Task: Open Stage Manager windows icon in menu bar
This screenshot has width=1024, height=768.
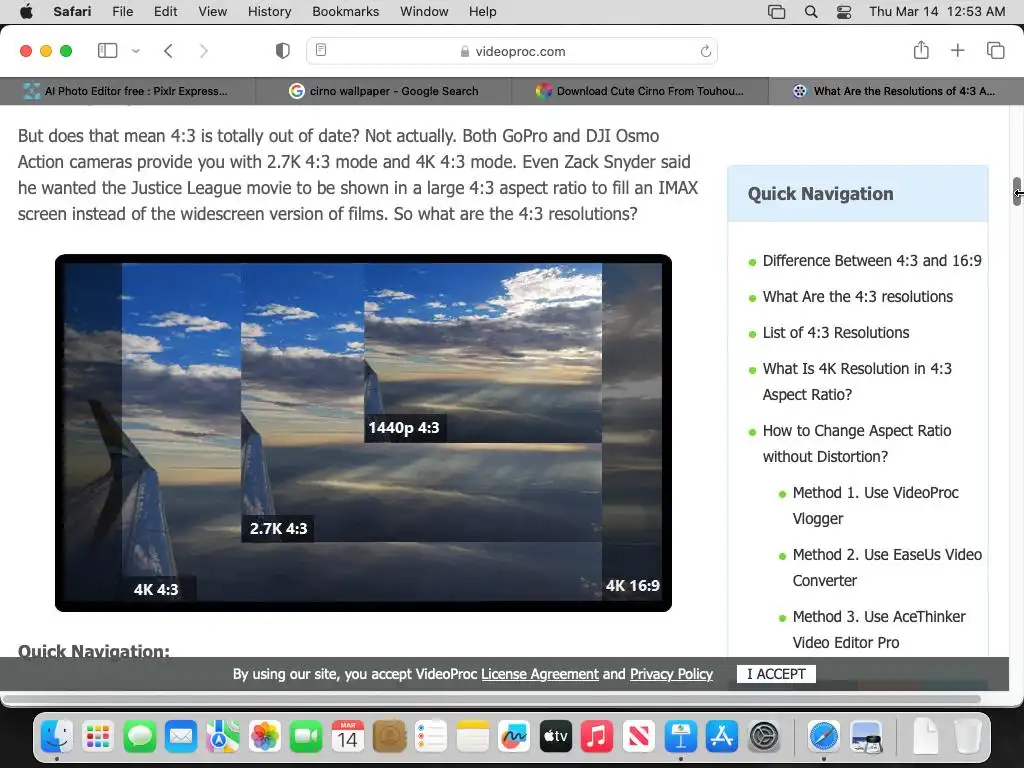Action: click(x=776, y=12)
